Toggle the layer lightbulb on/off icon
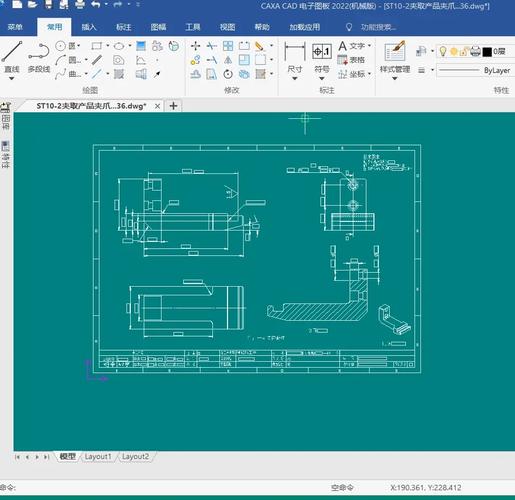This screenshot has height=500, width=515. [443, 51]
